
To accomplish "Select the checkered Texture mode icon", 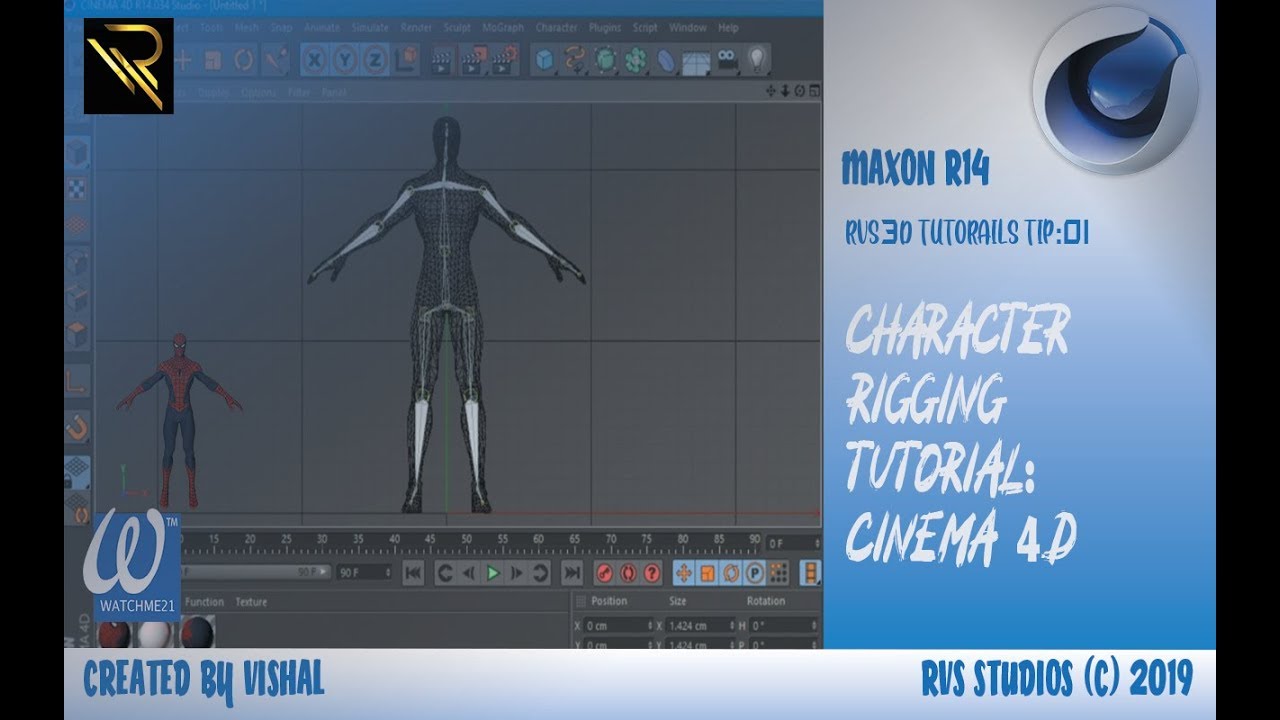I will click(x=77, y=190).
